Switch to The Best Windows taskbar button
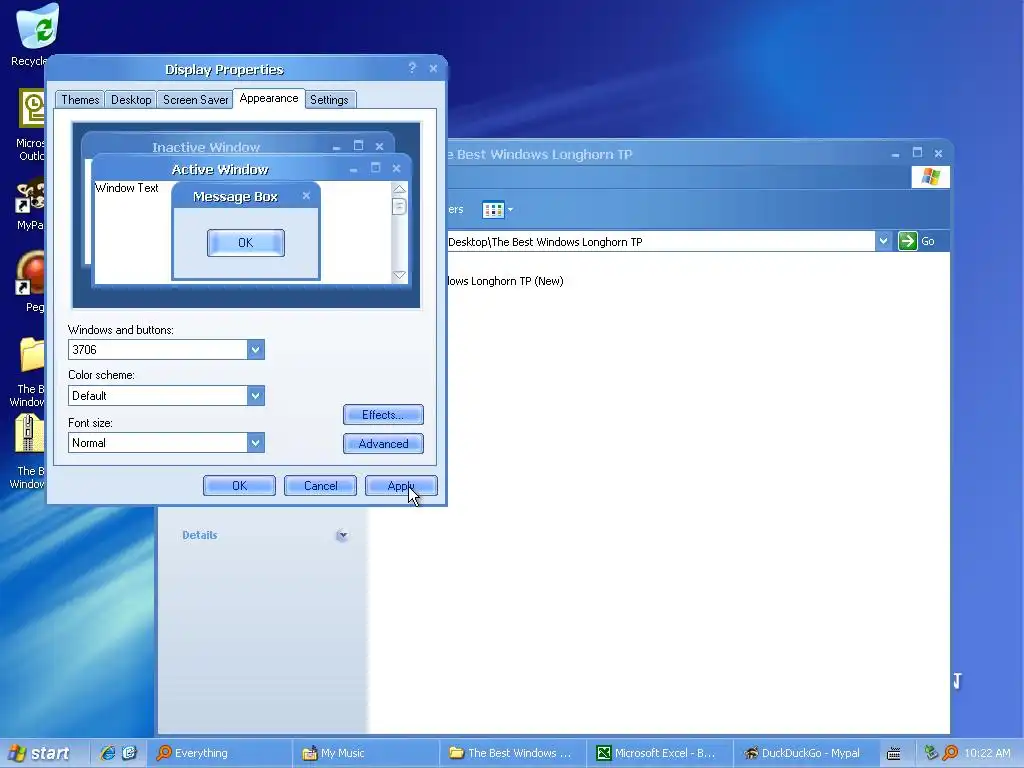Image resolution: width=1024 pixels, height=768 pixels. coord(512,753)
